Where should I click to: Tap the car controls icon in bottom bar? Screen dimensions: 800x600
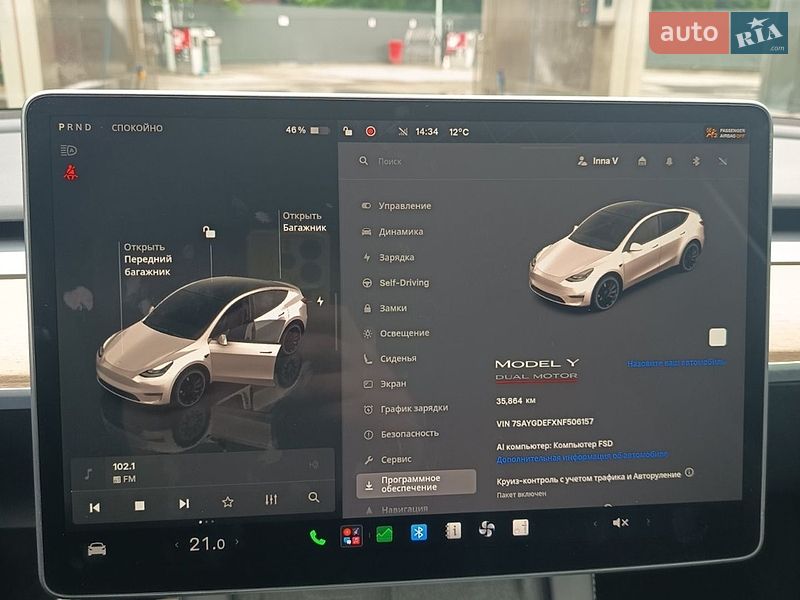tap(97, 549)
